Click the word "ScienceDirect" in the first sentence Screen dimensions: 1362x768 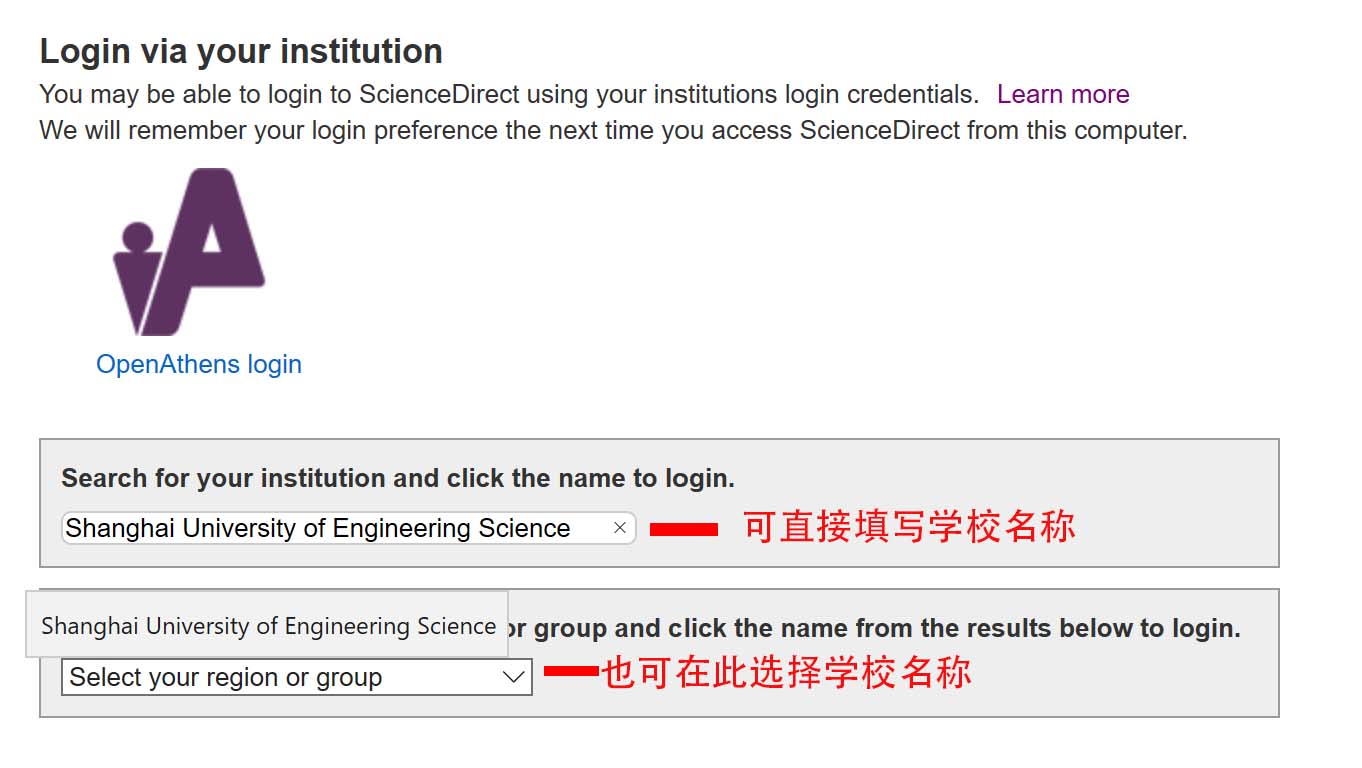click(439, 94)
